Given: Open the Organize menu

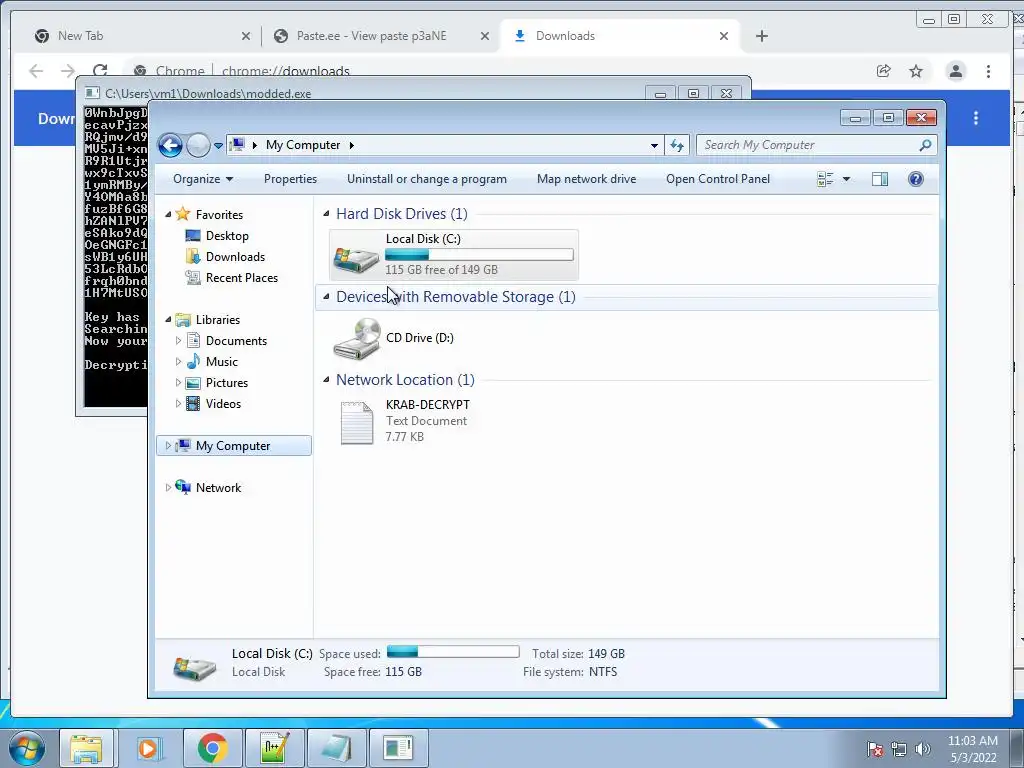Looking at the screenshot, I should click(x=202, y=179).
